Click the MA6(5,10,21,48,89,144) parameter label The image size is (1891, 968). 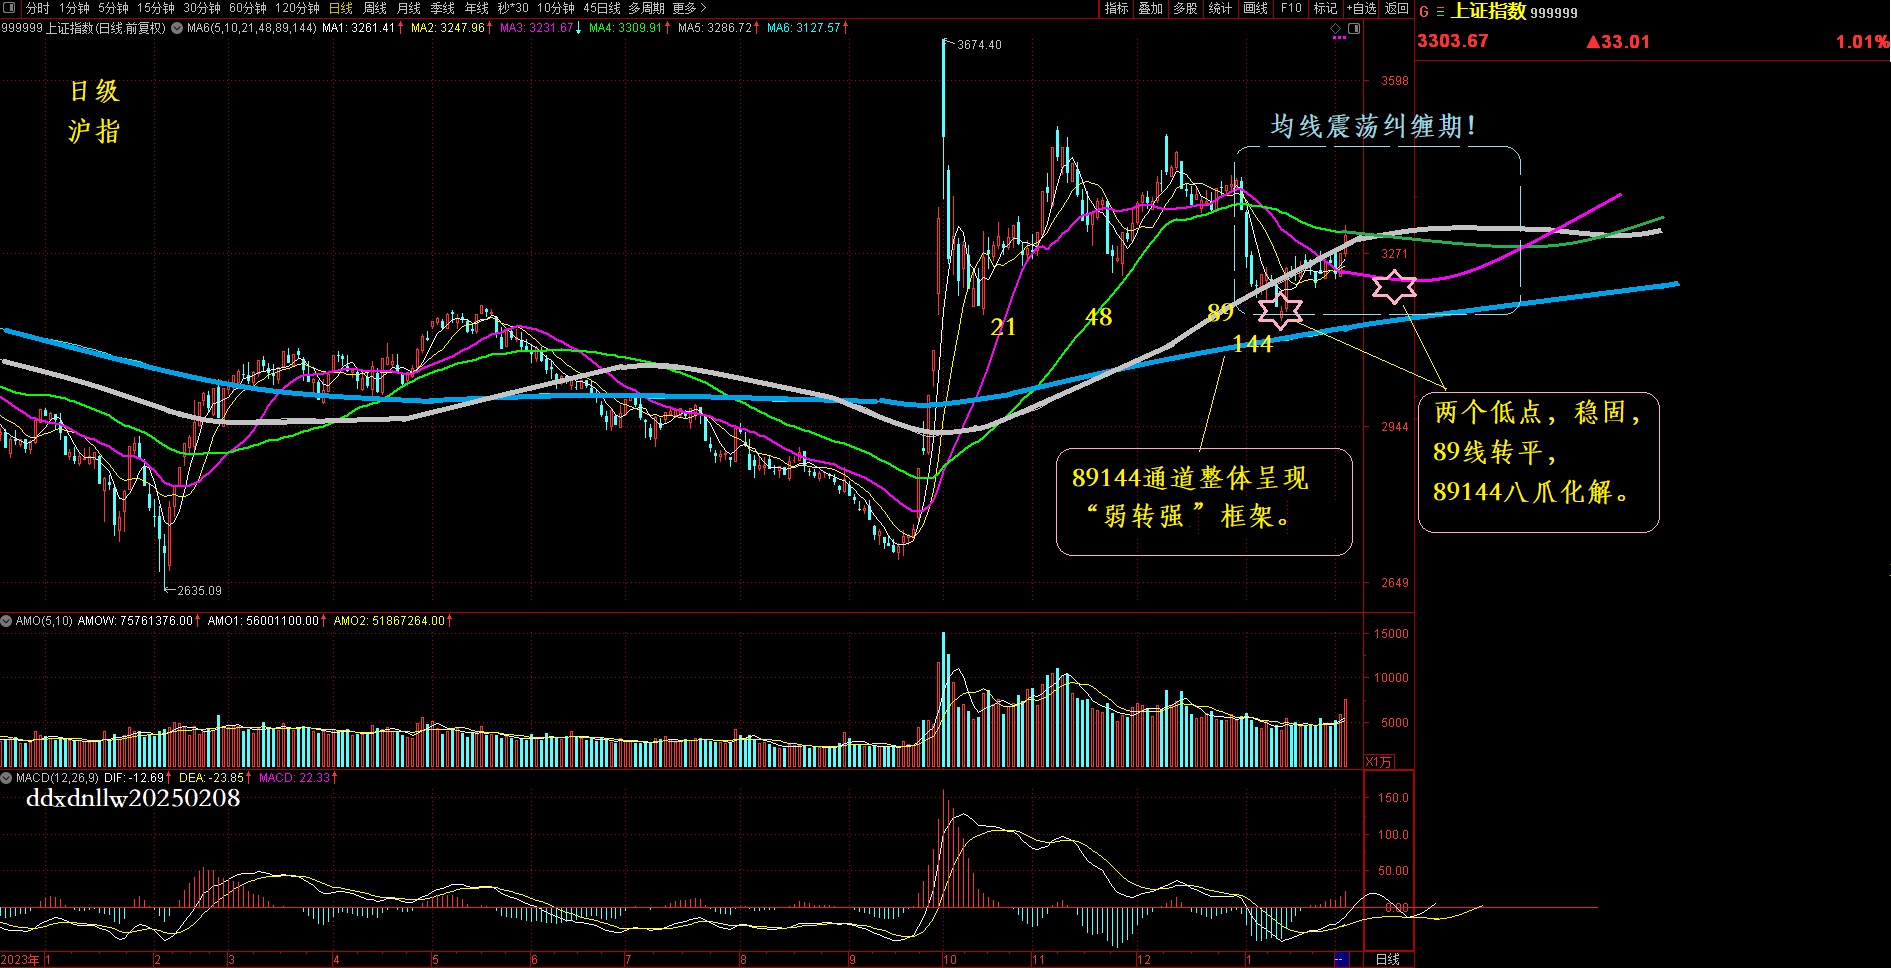tap(252, 28)
